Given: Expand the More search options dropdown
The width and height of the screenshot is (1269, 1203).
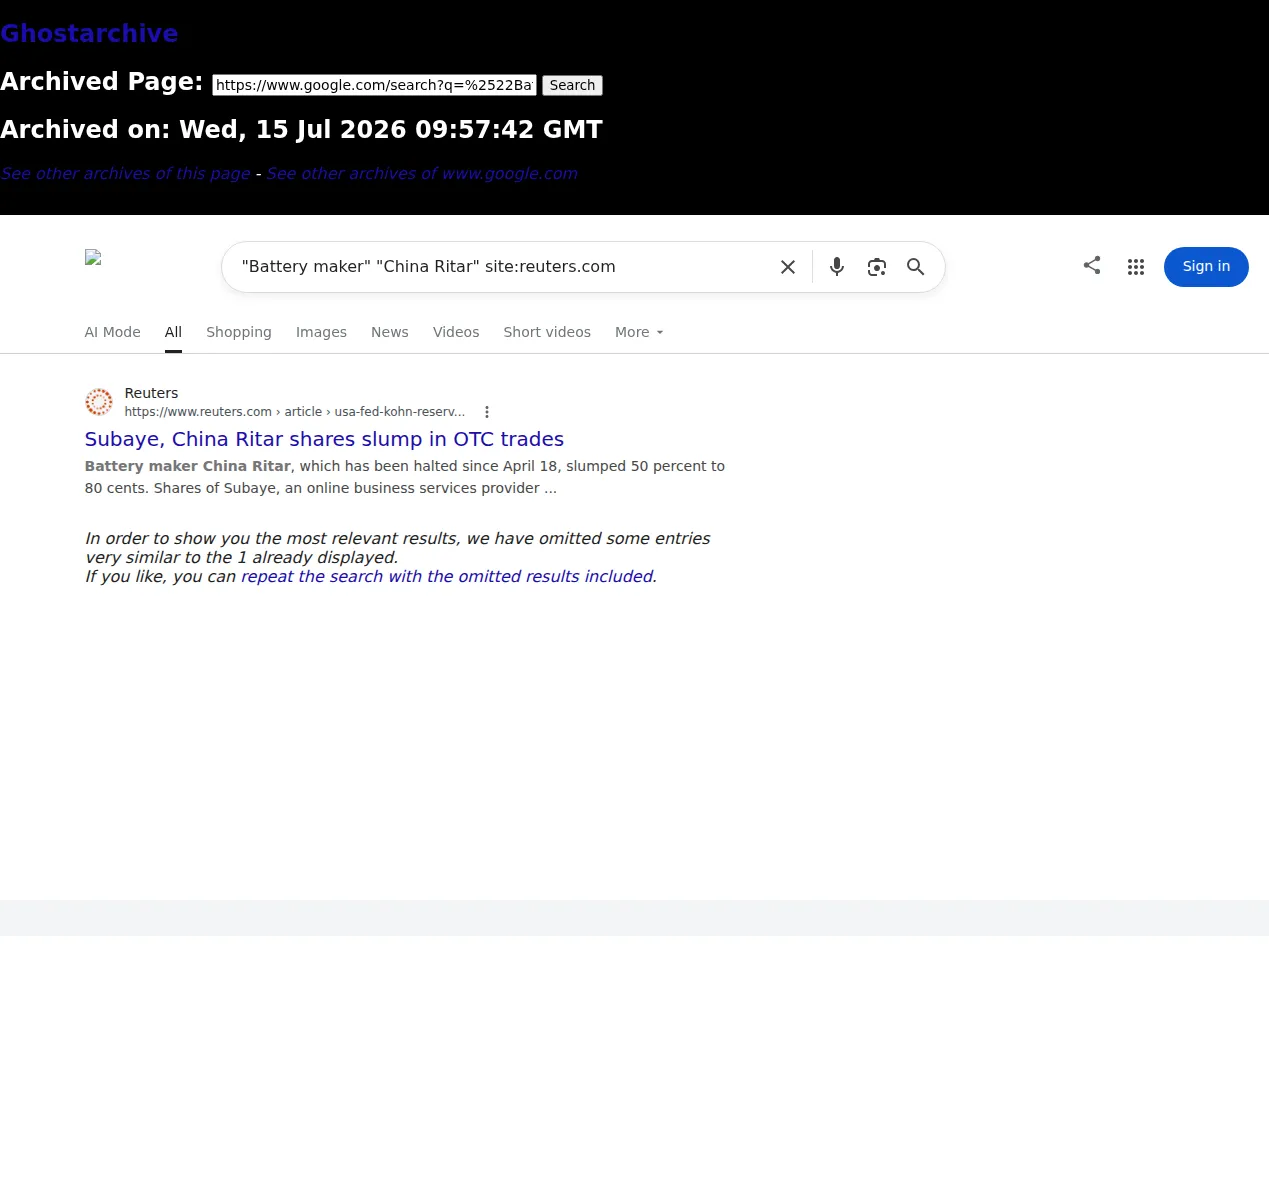Looking at the screenshot, I should click(639, 332).
